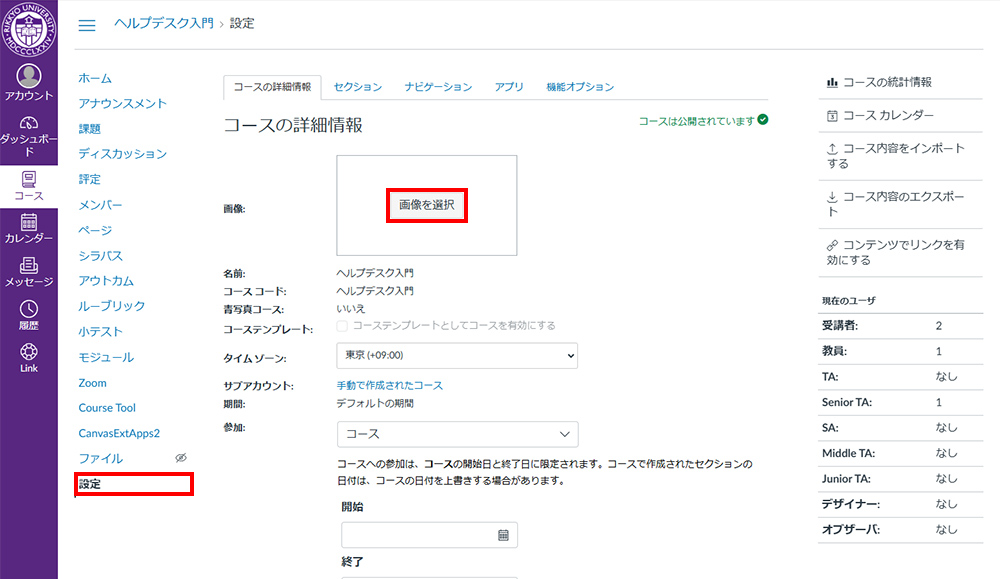1000x579 pixels.
Task: Click the hidden eye icon beside ファイル
Action: (181, 458)
